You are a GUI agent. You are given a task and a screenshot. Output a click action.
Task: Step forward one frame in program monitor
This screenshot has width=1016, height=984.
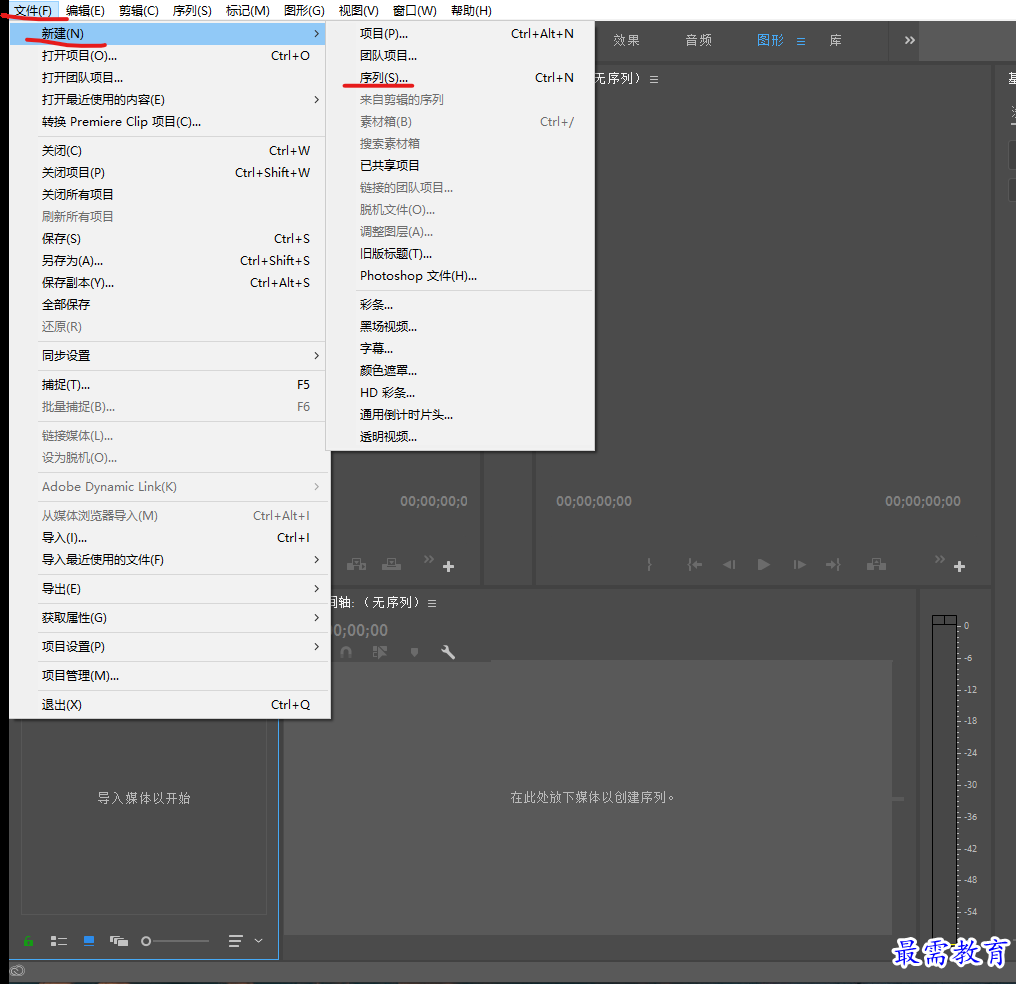click(x=800, y=565)
